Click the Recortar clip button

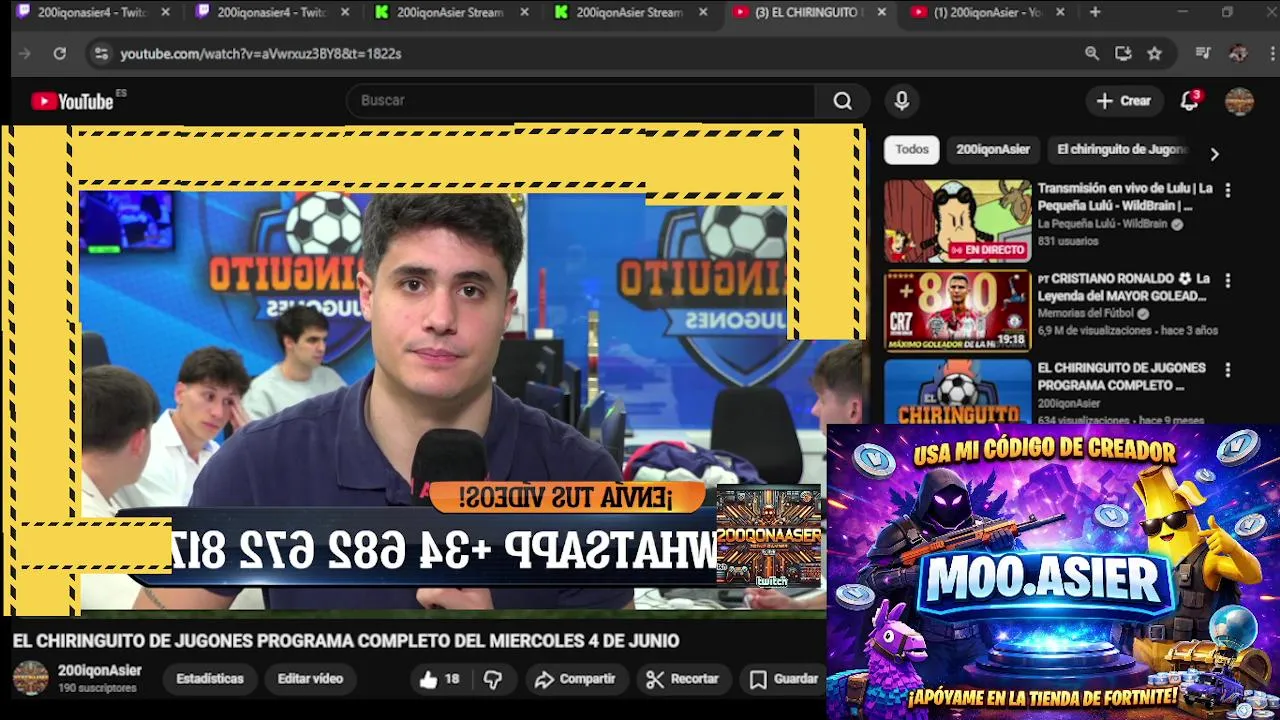[683, 679]
